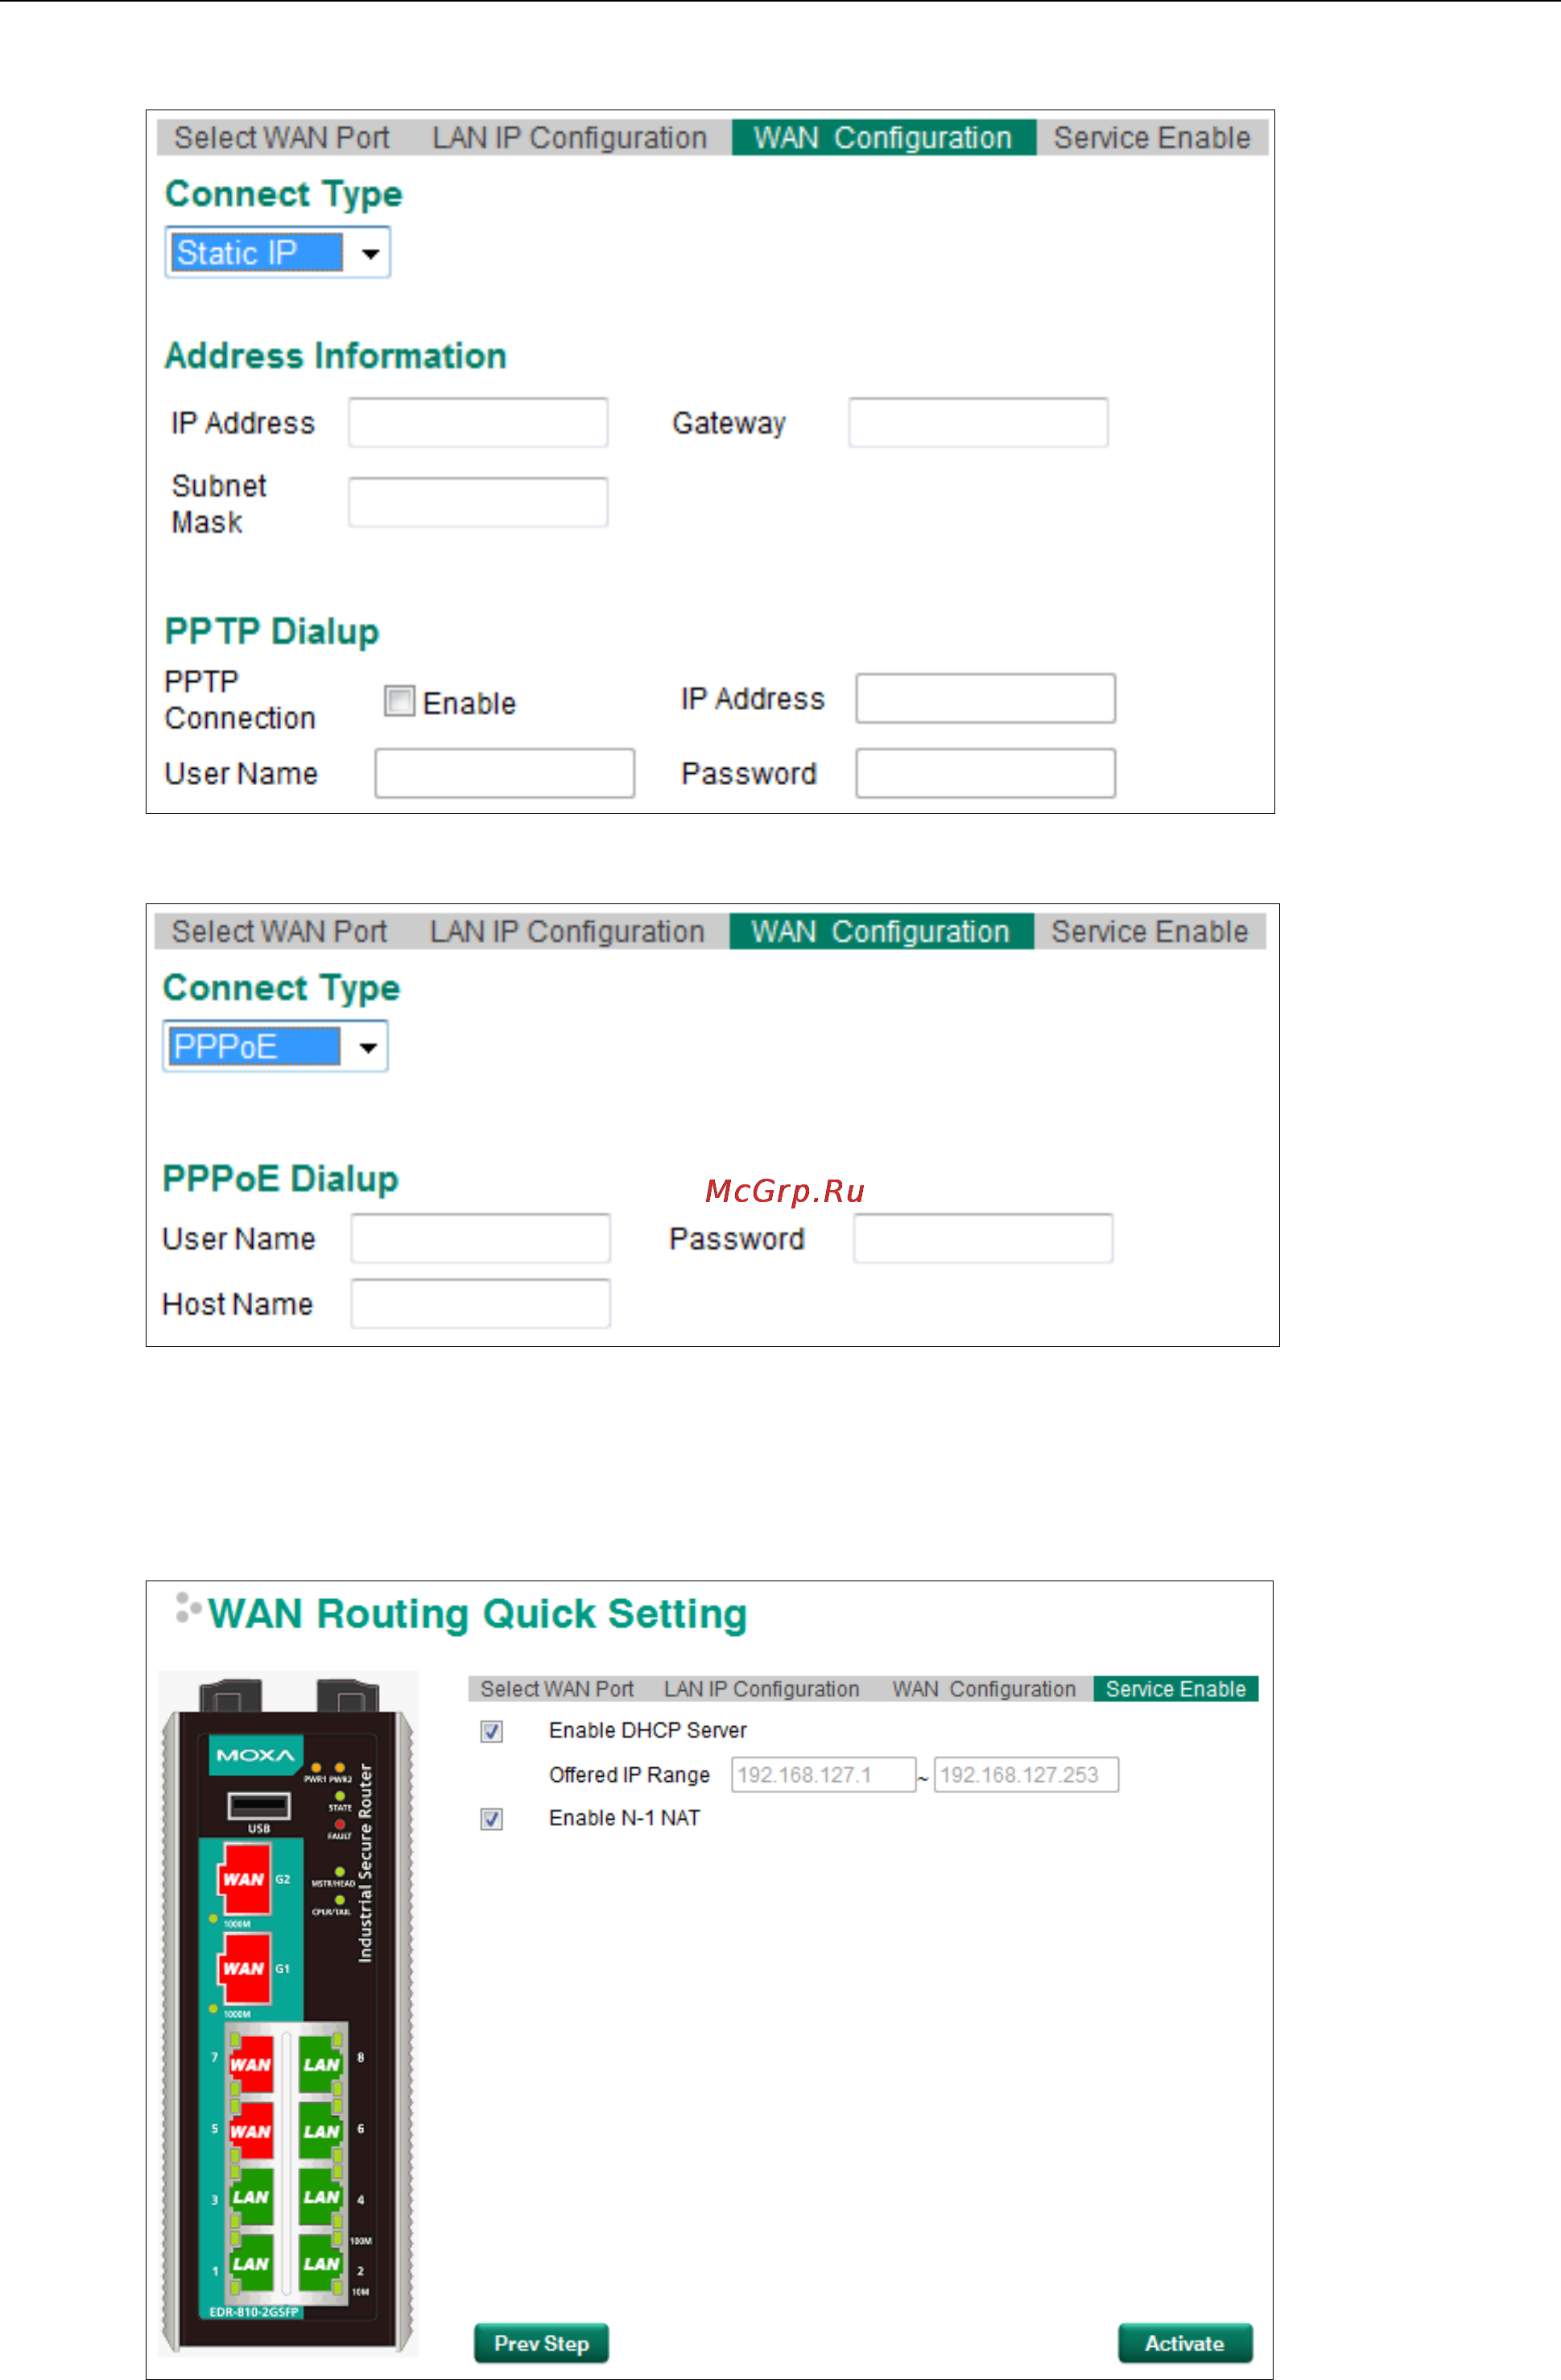This screenshot has height=2380, width=1561.
Task: Open Select WAN Port tab in Quick Setting panel
Action: (x=557, y=1689)
